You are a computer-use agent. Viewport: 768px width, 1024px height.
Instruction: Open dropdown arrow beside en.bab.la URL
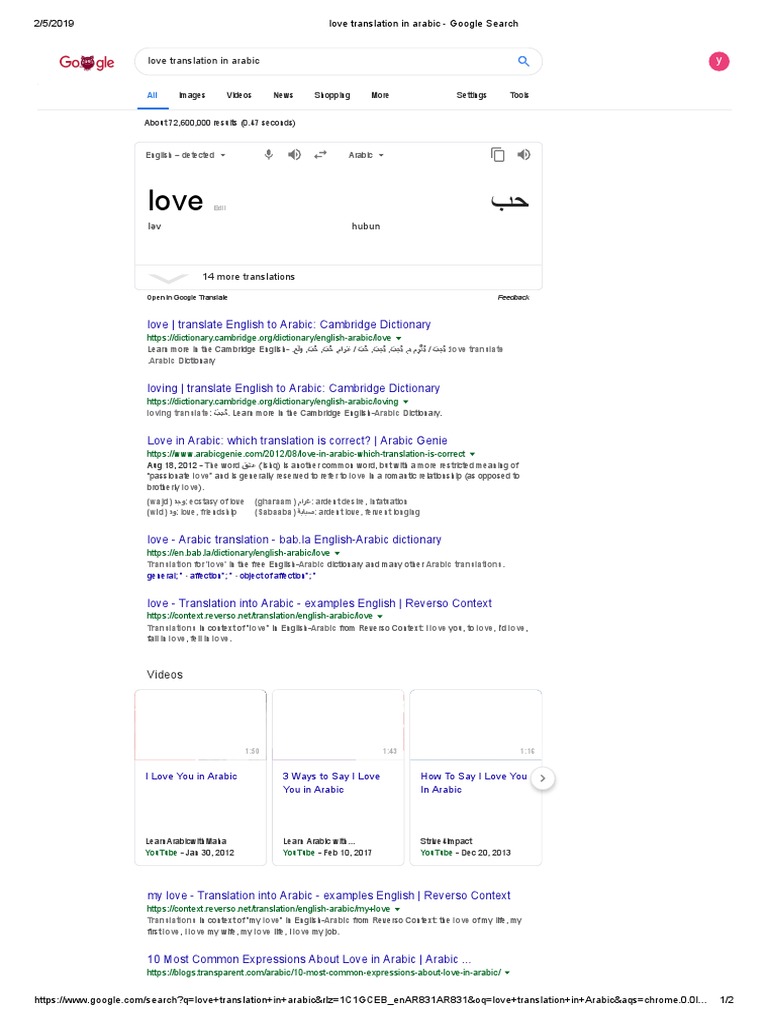coord(337,553)
